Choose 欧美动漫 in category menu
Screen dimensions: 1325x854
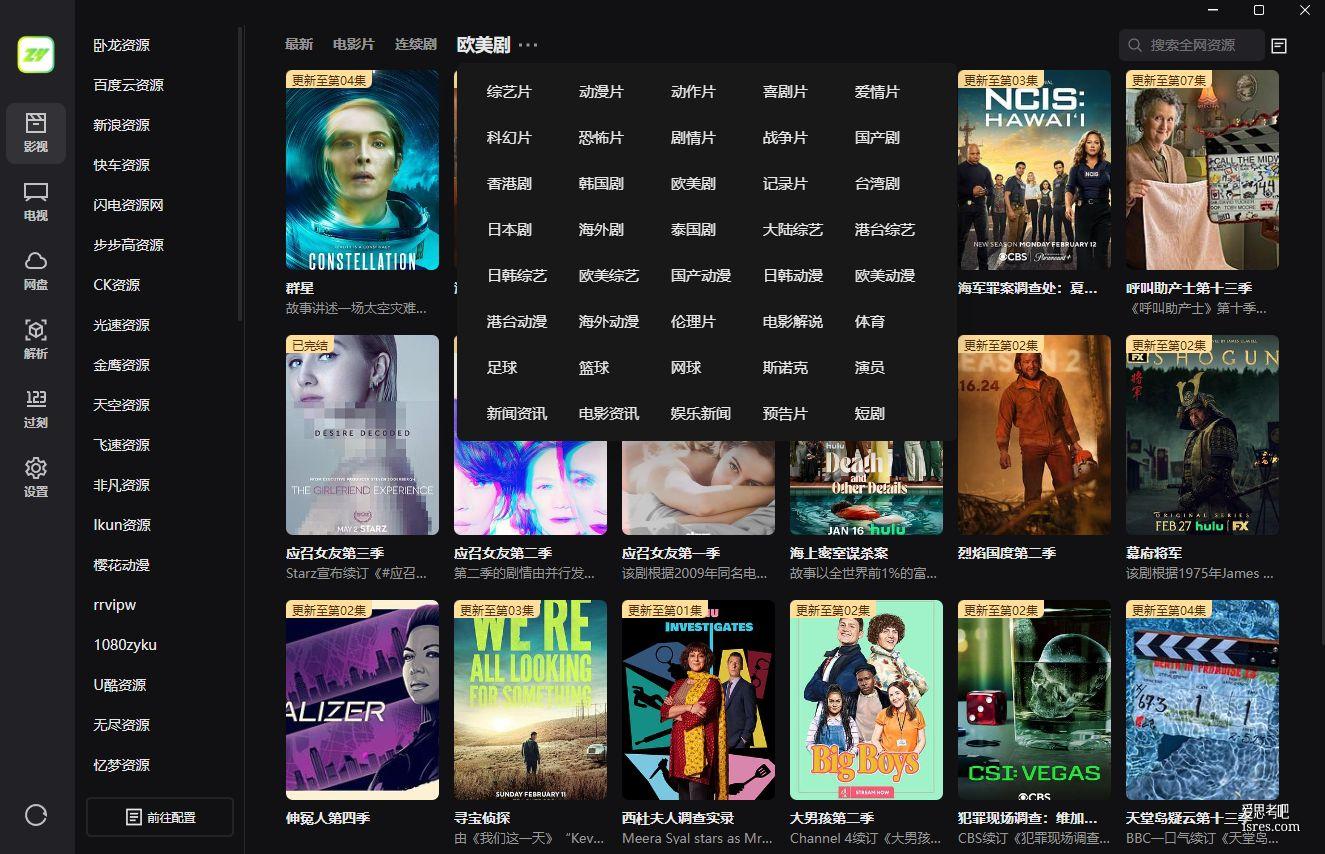(x=885, y=275)
